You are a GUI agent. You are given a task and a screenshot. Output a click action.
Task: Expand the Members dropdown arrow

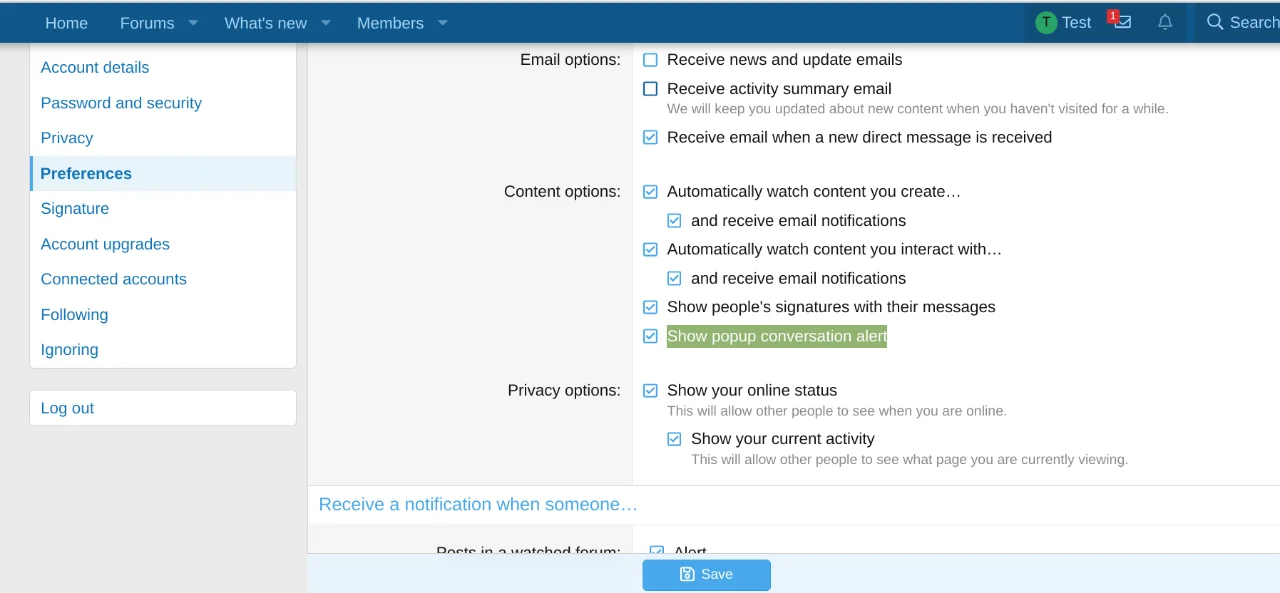tap(443, 23)
